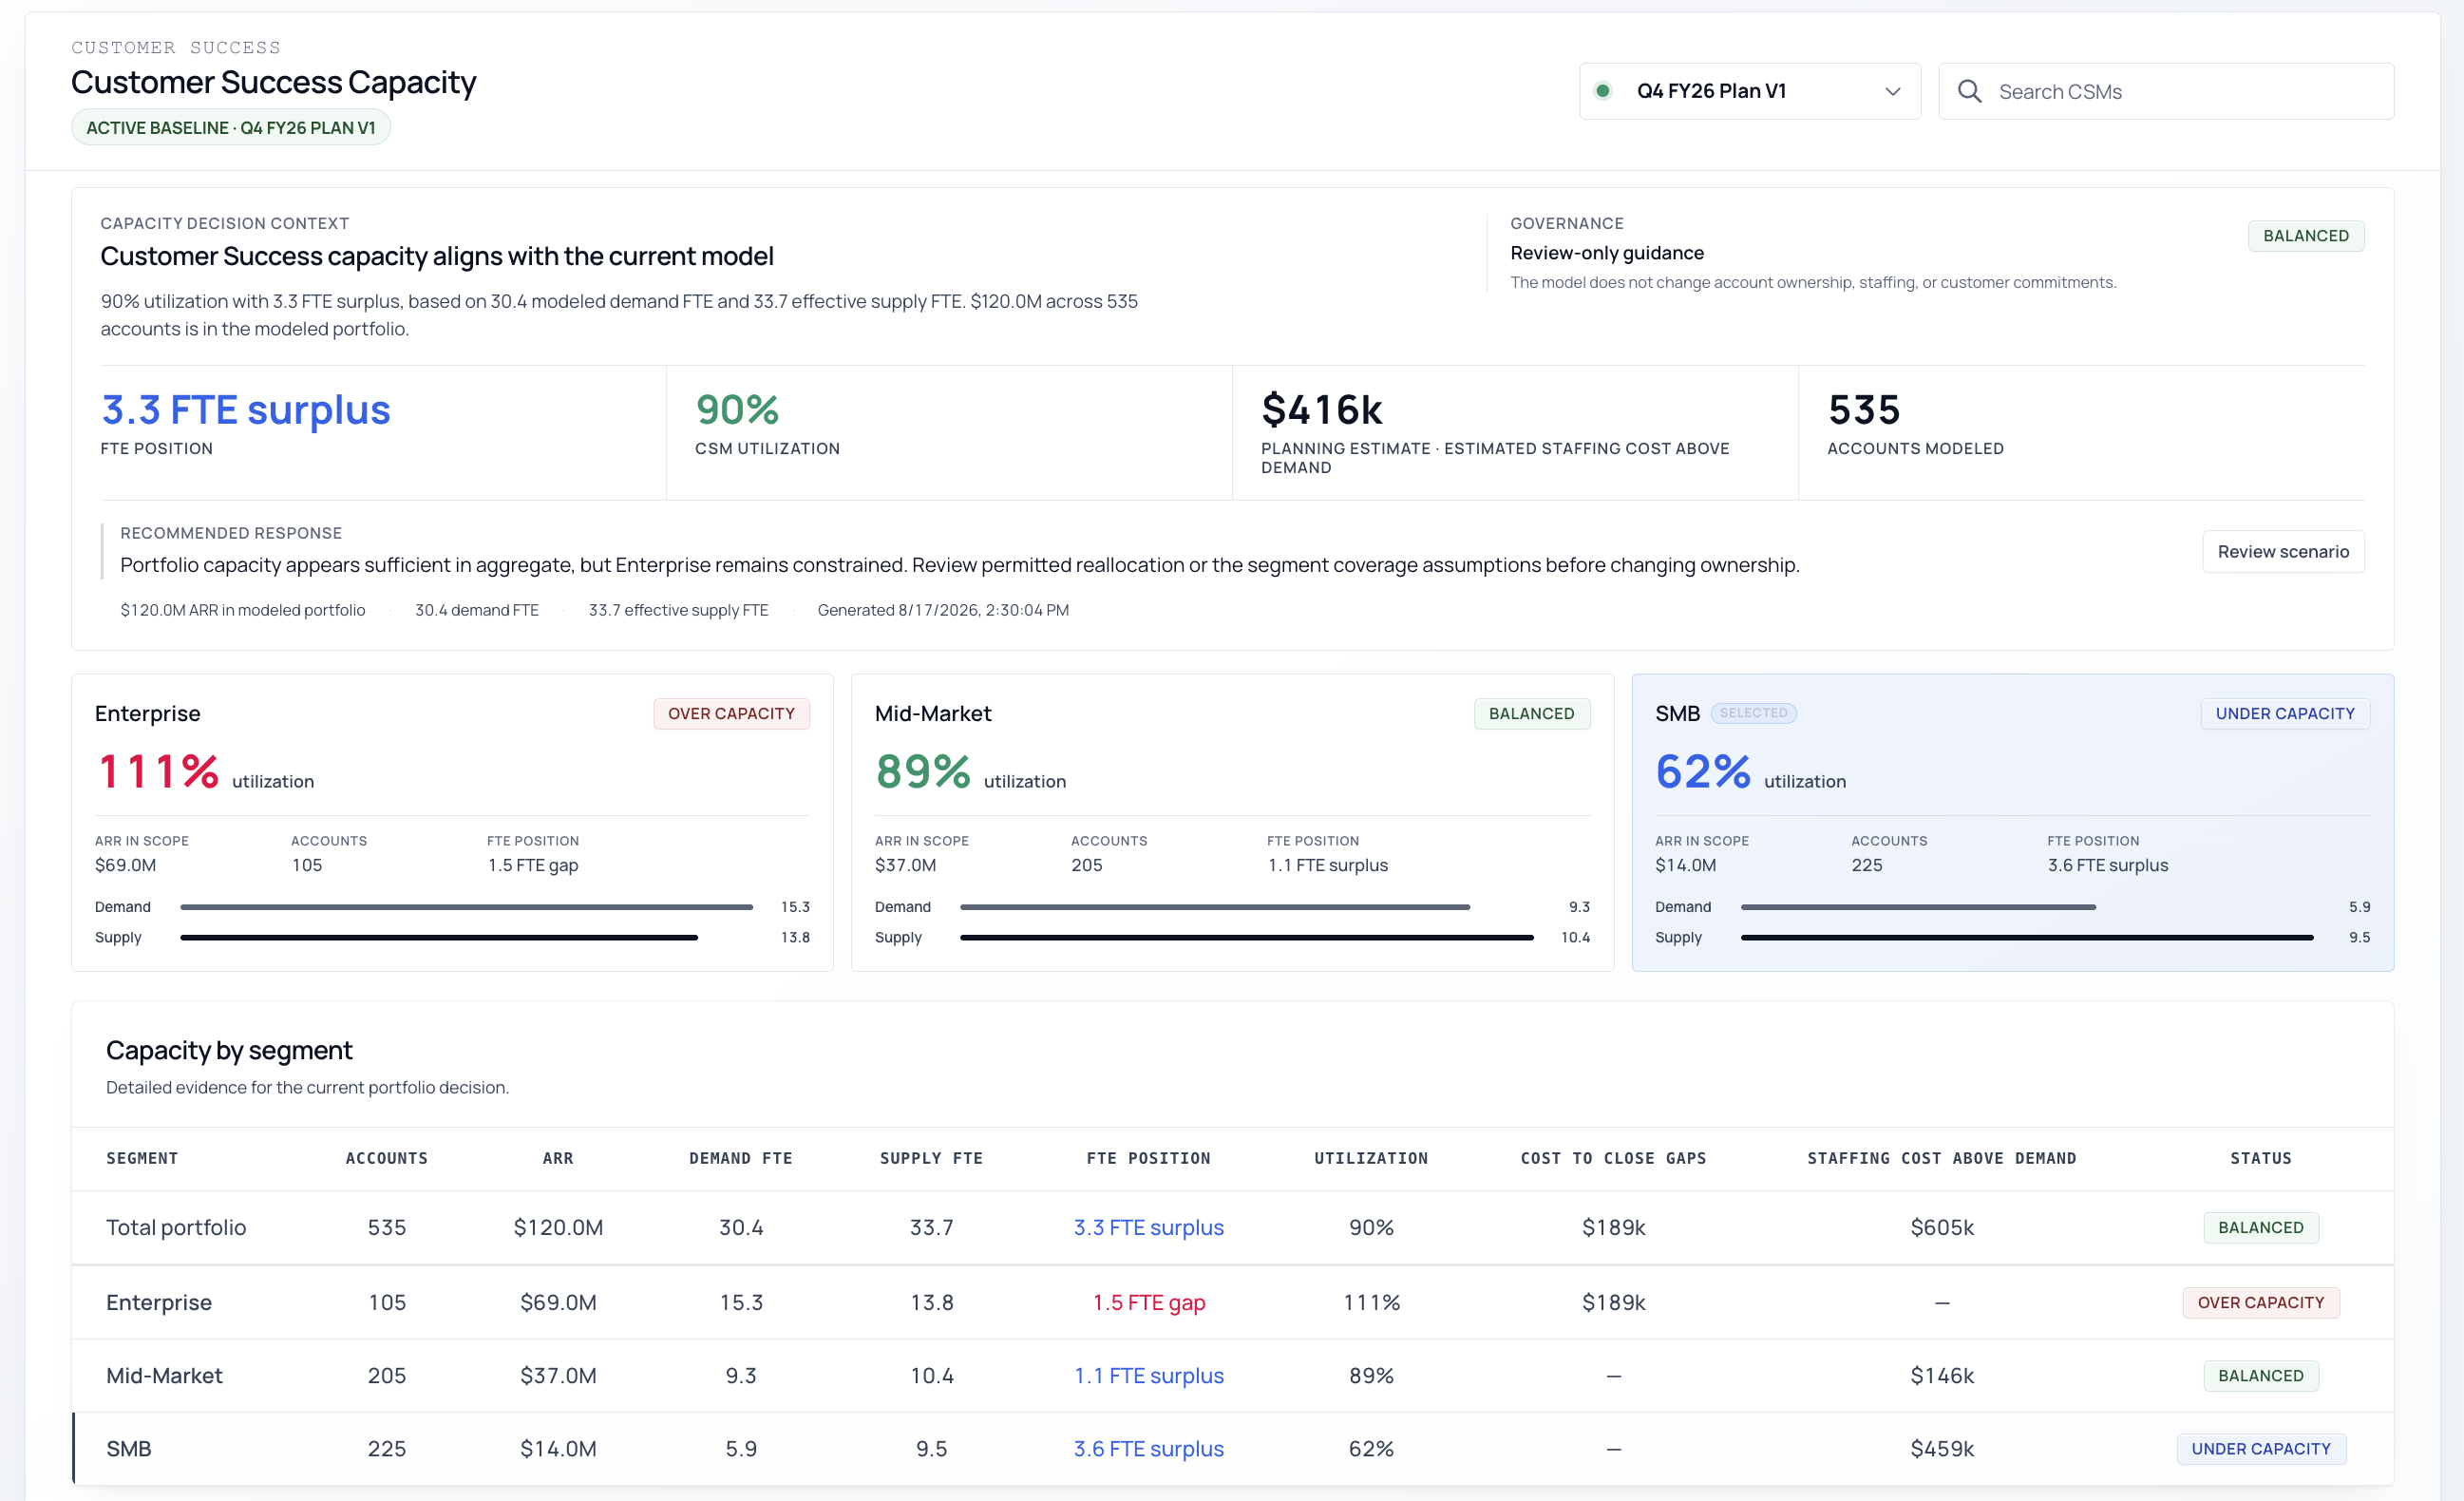
Task: Click Balanced status in Mid-Market row
Action: (x=2260, y=1375)
